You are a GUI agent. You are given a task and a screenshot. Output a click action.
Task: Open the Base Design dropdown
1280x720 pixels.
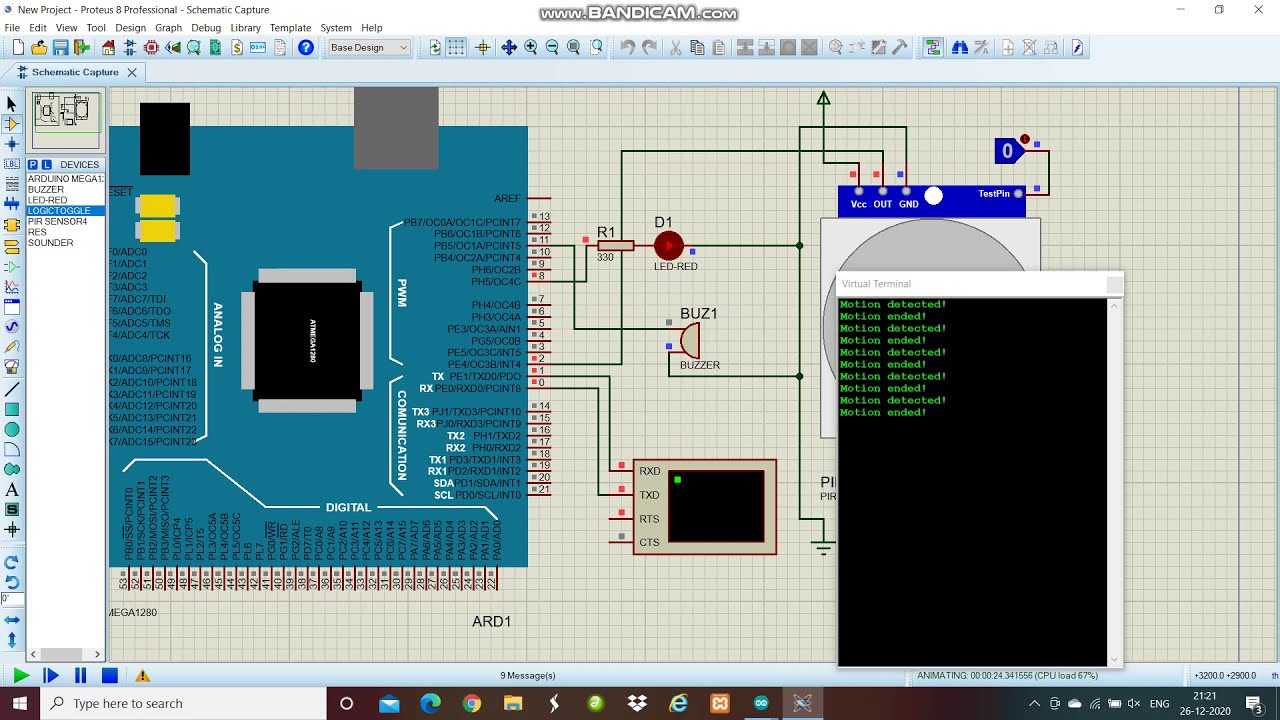369,48
